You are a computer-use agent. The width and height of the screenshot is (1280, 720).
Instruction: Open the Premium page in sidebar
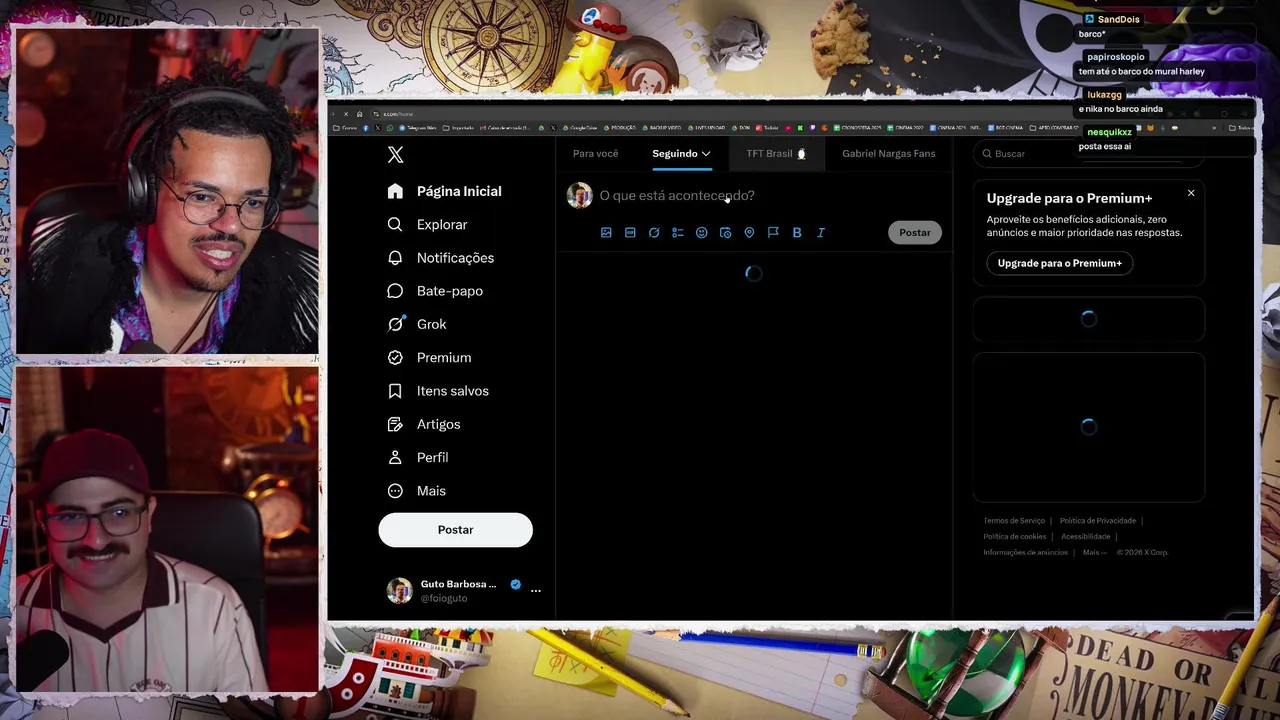pos(429,357)
